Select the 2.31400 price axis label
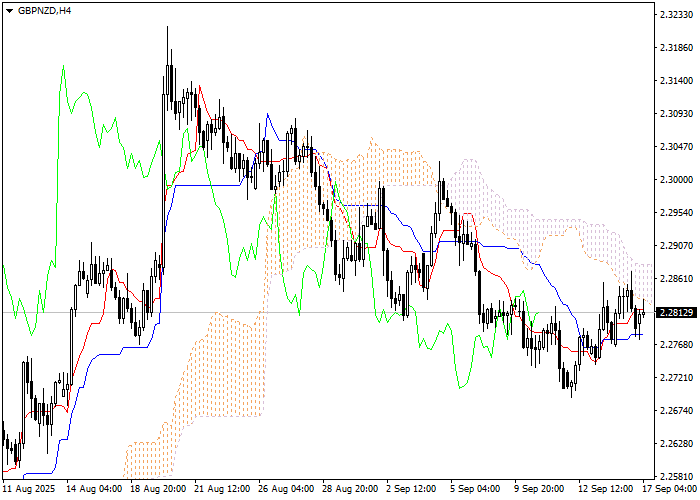Screen dimensions: 700x500 tap(677, 81)
